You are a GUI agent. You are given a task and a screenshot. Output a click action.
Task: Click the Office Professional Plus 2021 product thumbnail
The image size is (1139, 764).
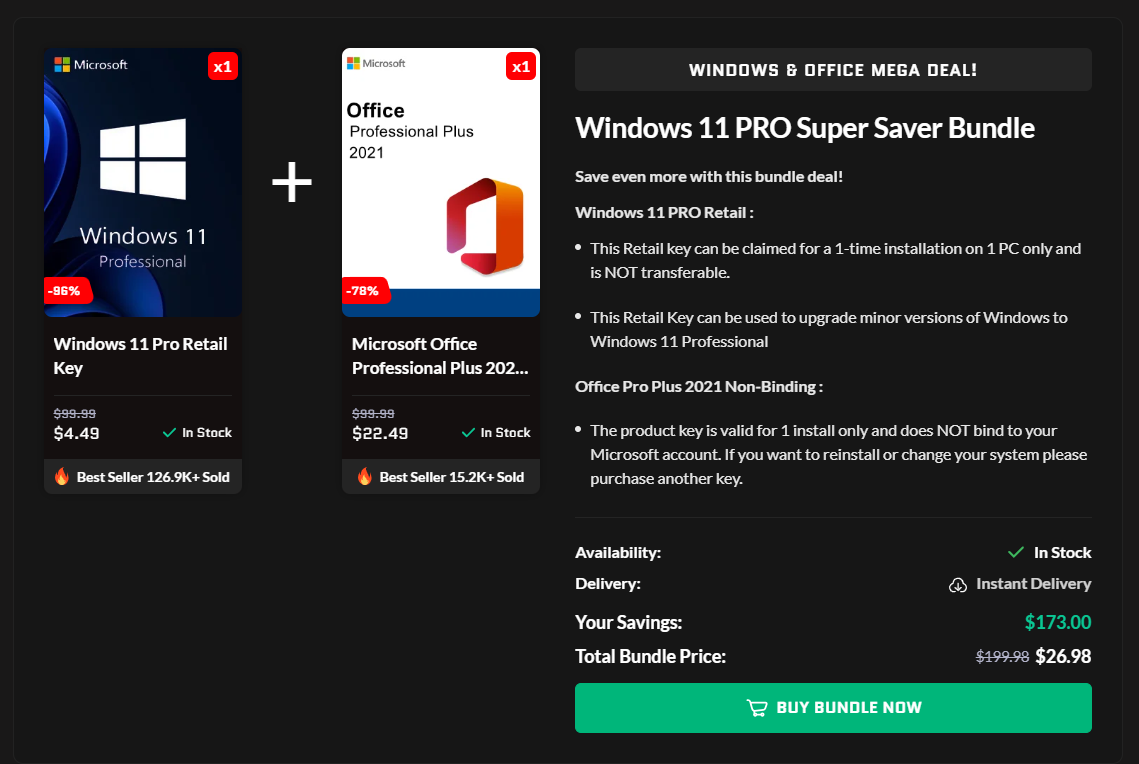click(x=440, y=181)
